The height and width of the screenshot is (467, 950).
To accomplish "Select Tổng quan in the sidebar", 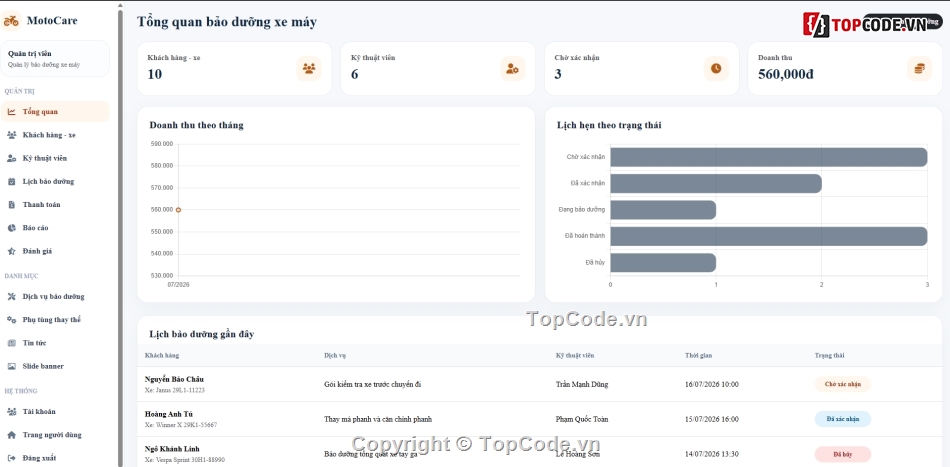I will [x=55, y=111].
